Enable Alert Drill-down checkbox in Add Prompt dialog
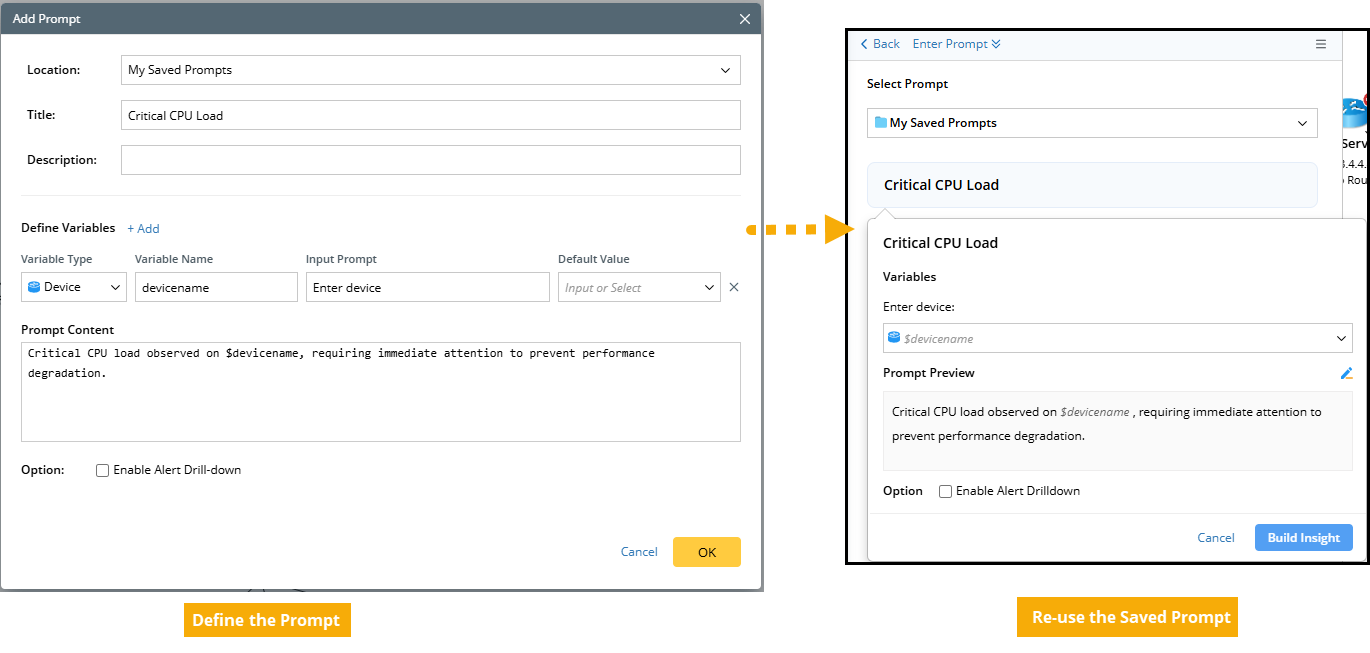This screenshot has width=1370, height=653. coord(102,470)
